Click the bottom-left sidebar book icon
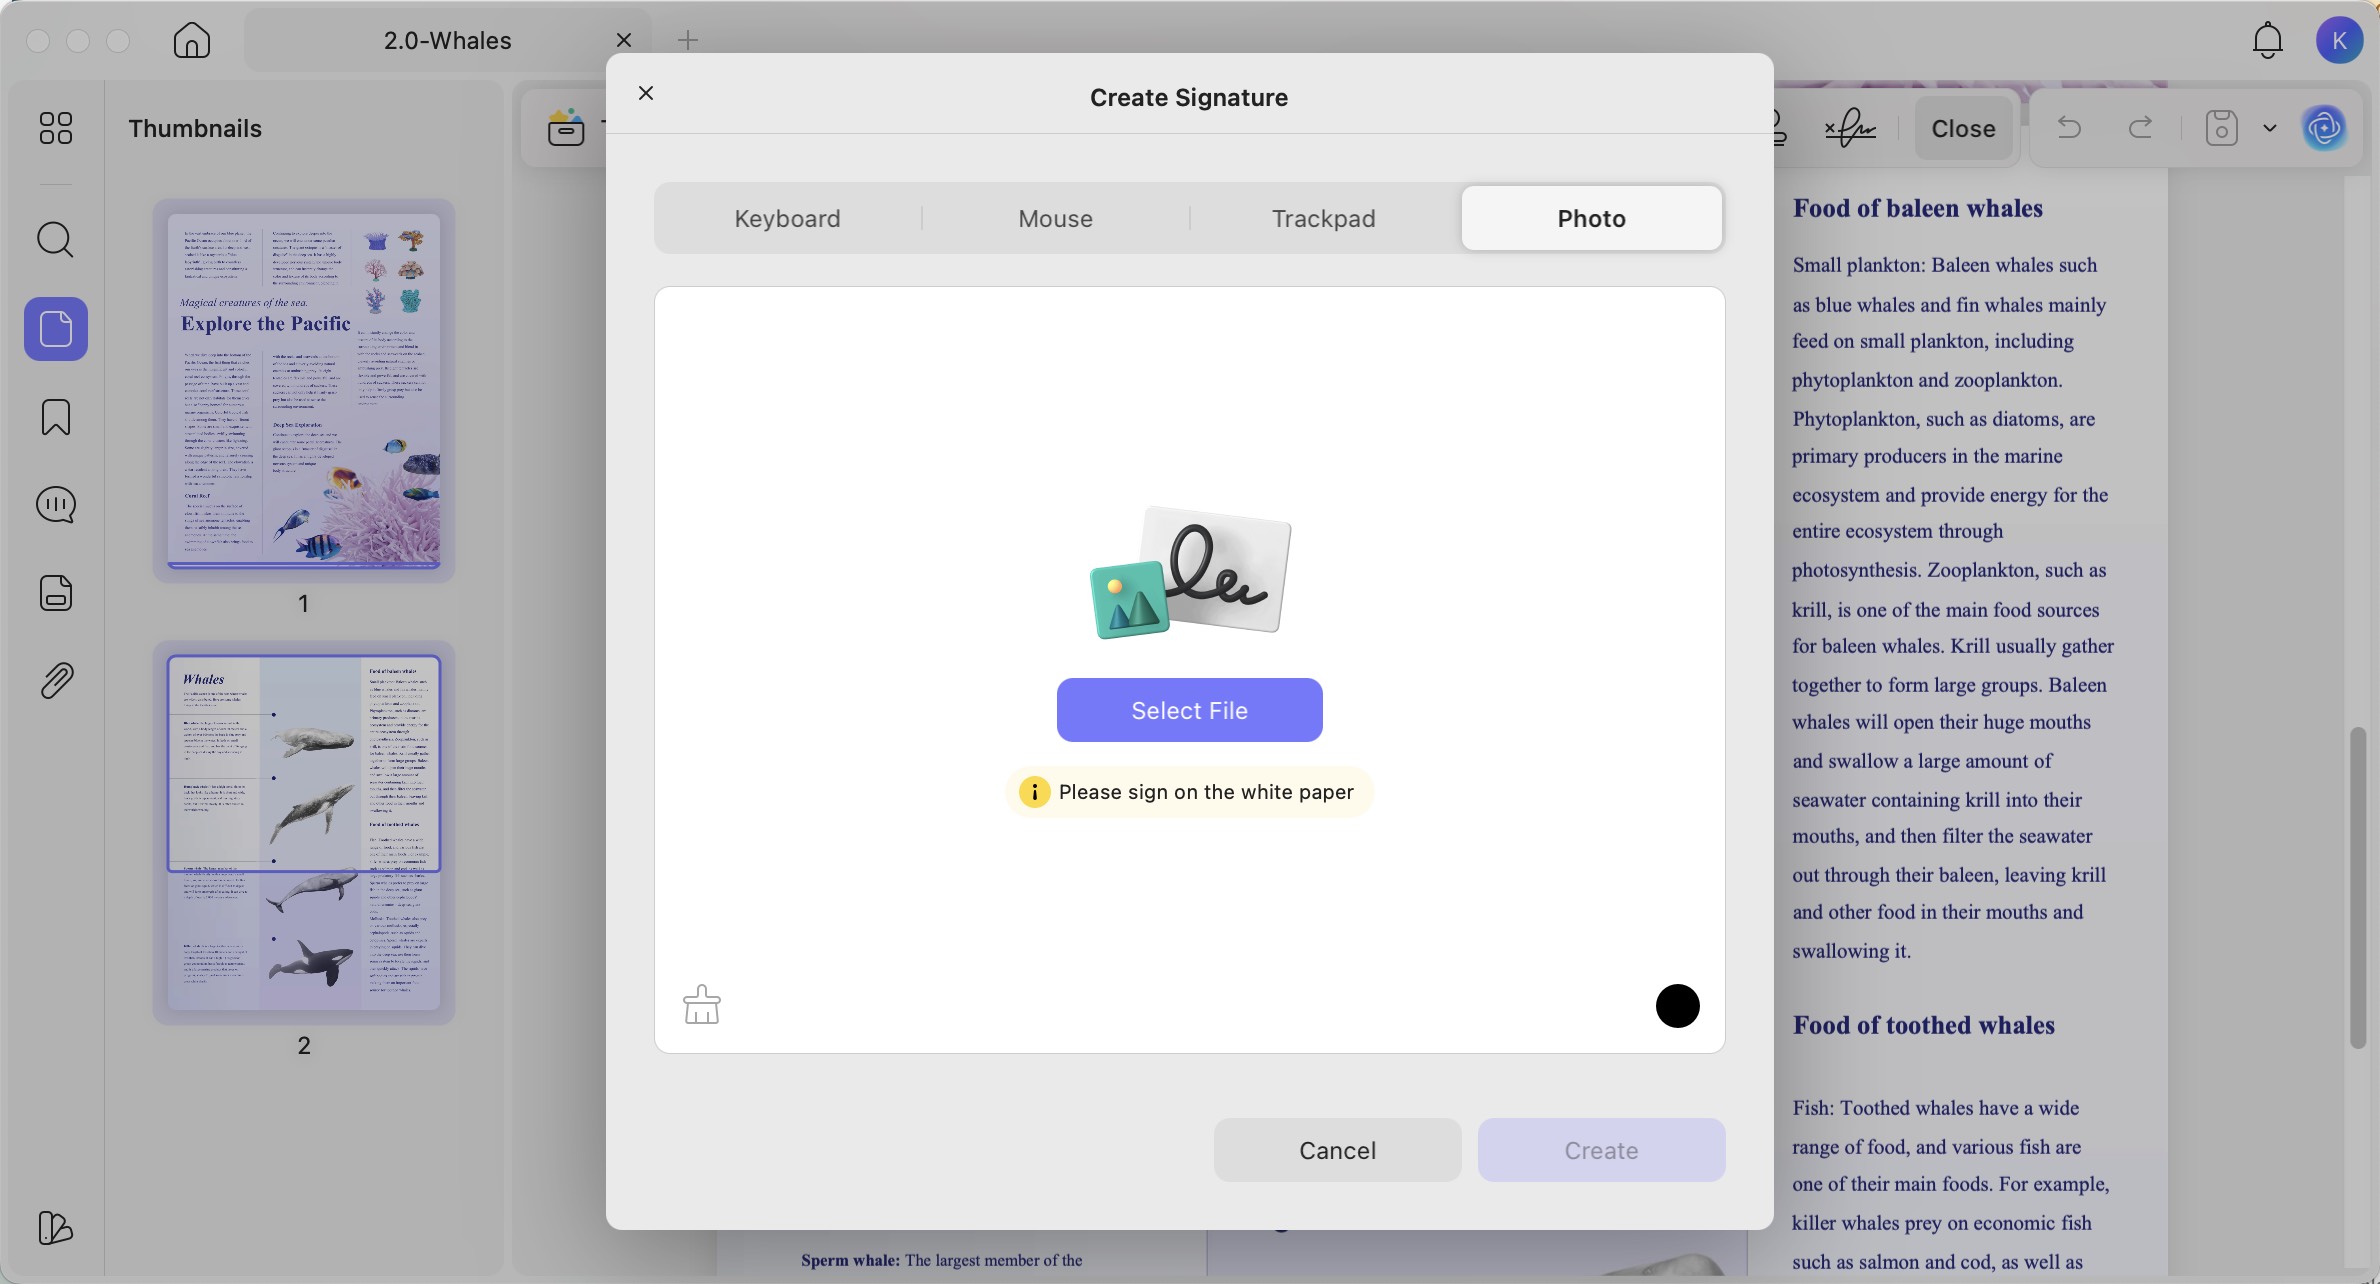This screenshot has width=2380, height=1284. point(56,1228)
